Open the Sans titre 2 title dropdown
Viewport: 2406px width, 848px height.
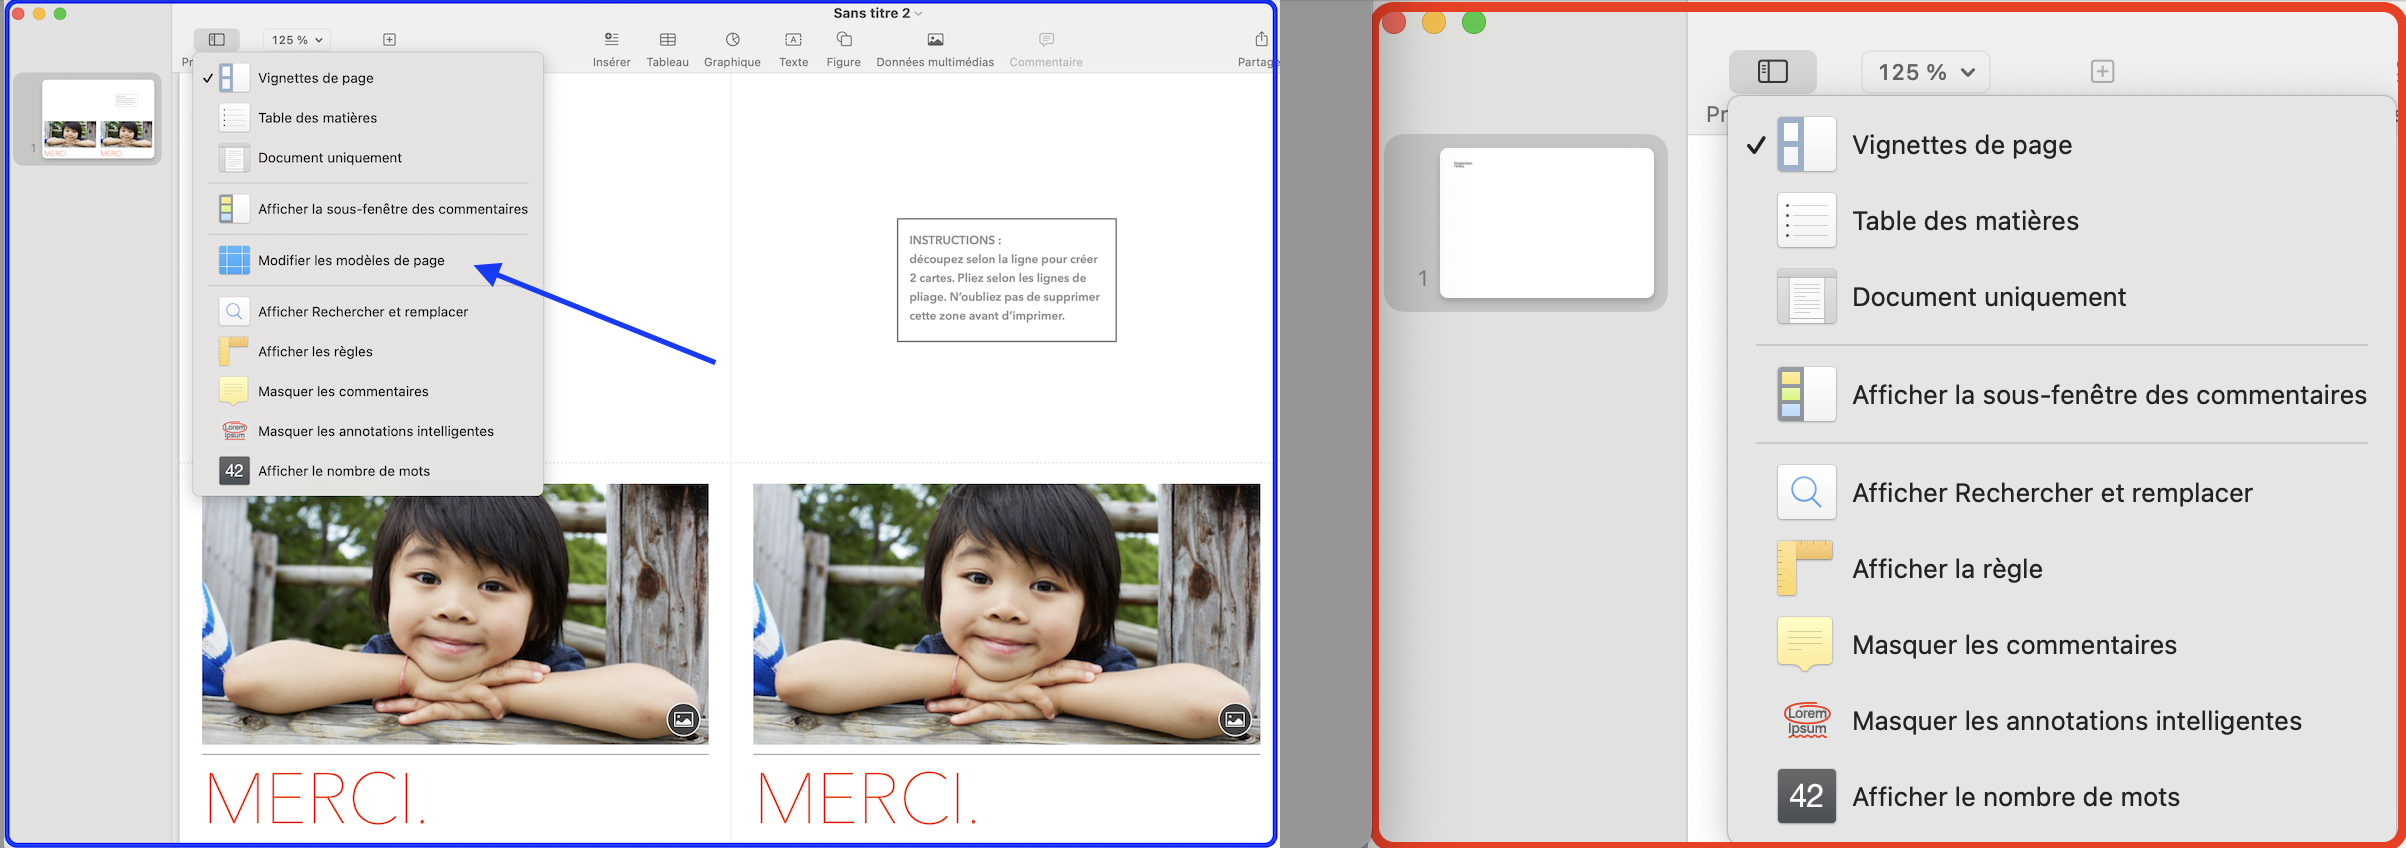tap(877, 13)
